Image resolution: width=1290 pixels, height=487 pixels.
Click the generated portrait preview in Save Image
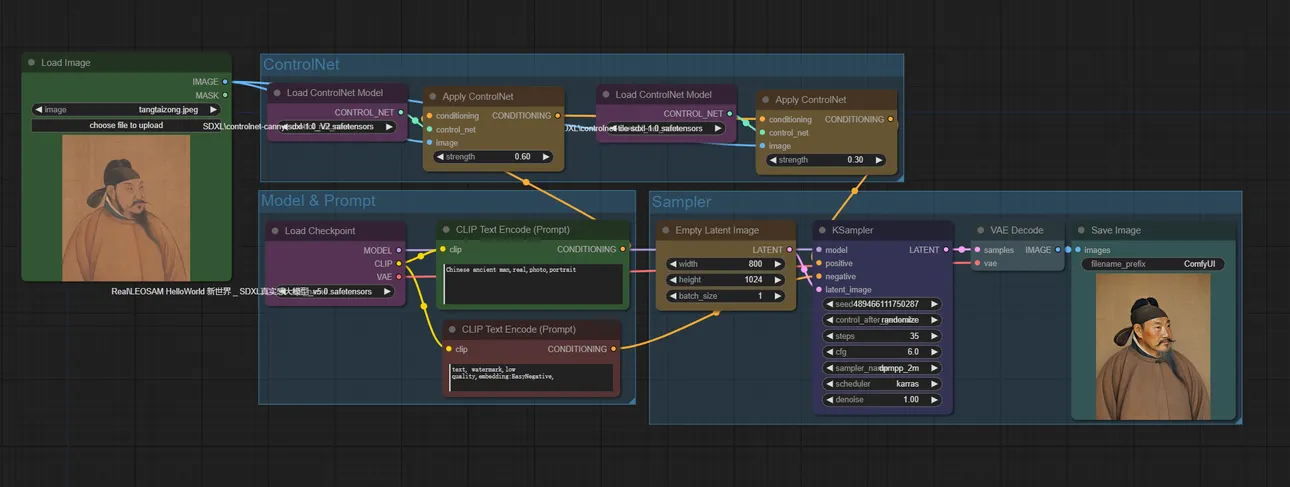click(x=1152, y=347)
